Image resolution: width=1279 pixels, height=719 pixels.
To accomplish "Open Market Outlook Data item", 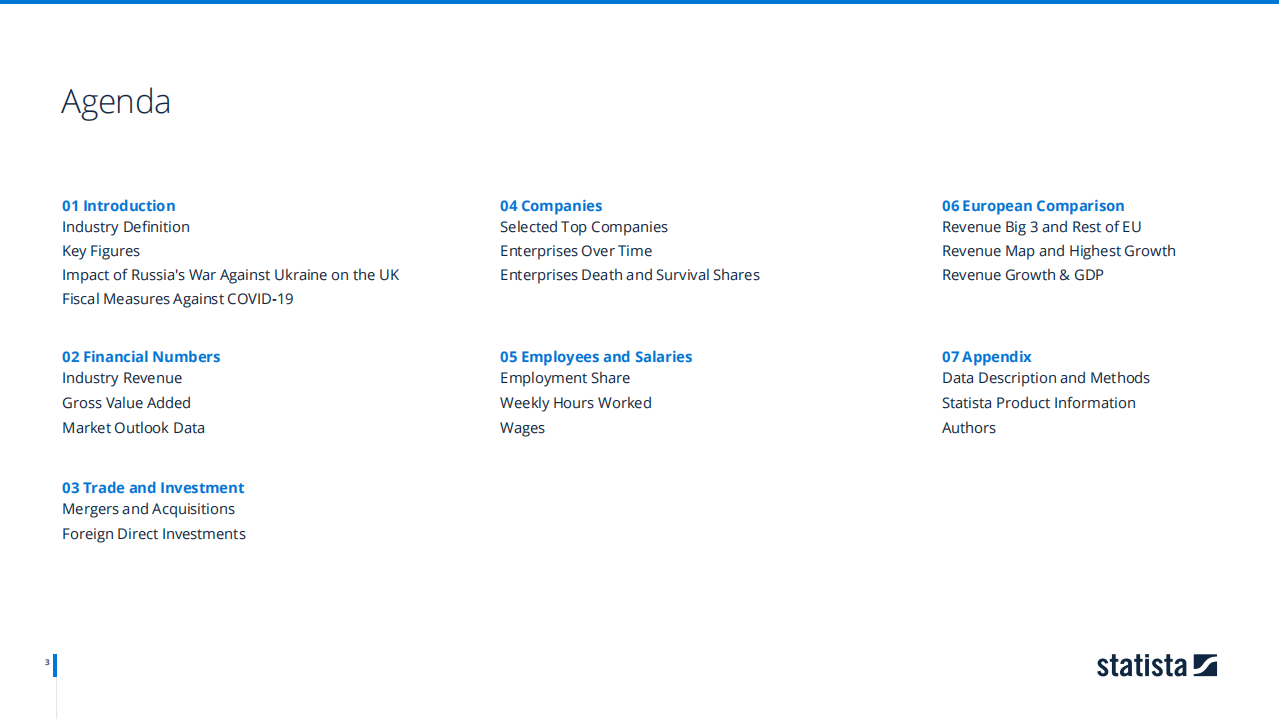I will coord(133,428).
